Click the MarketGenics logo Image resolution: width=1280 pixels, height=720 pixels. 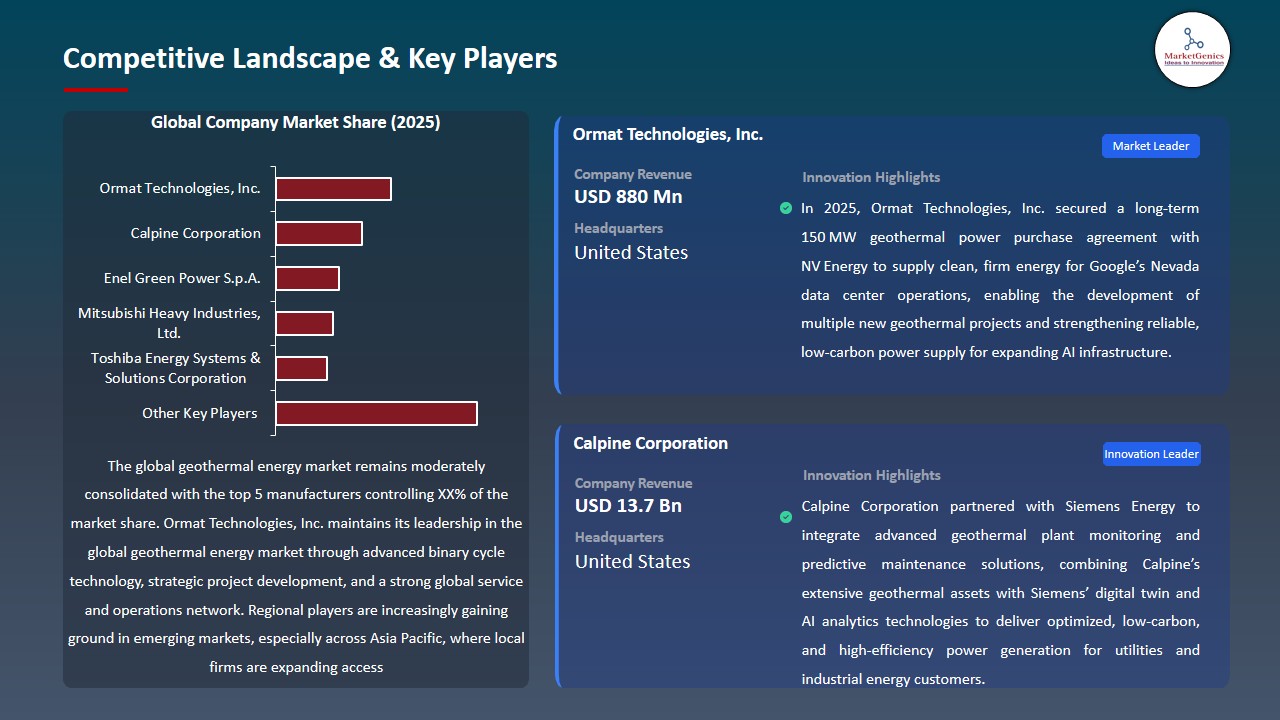pyautogui.click(x=1192, y=49)
